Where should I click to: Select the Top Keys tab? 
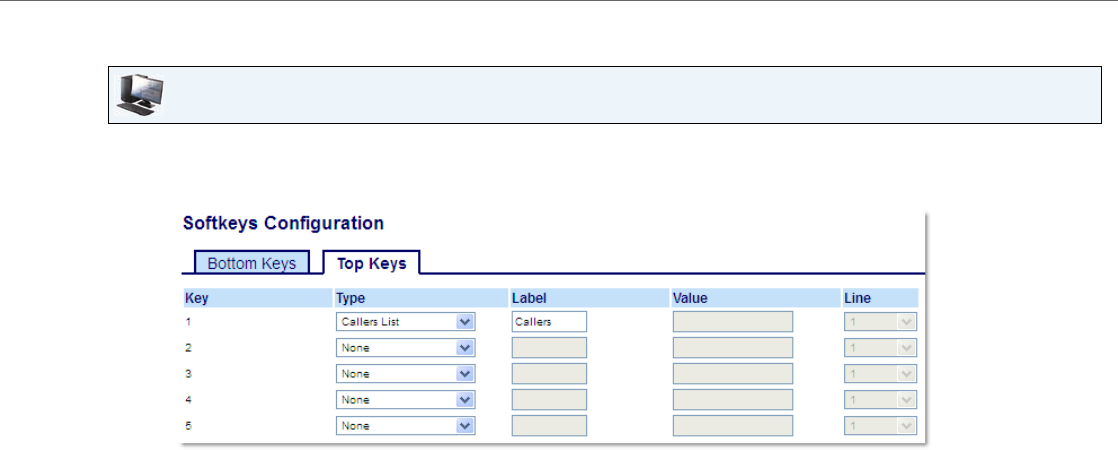pos(371,264)
